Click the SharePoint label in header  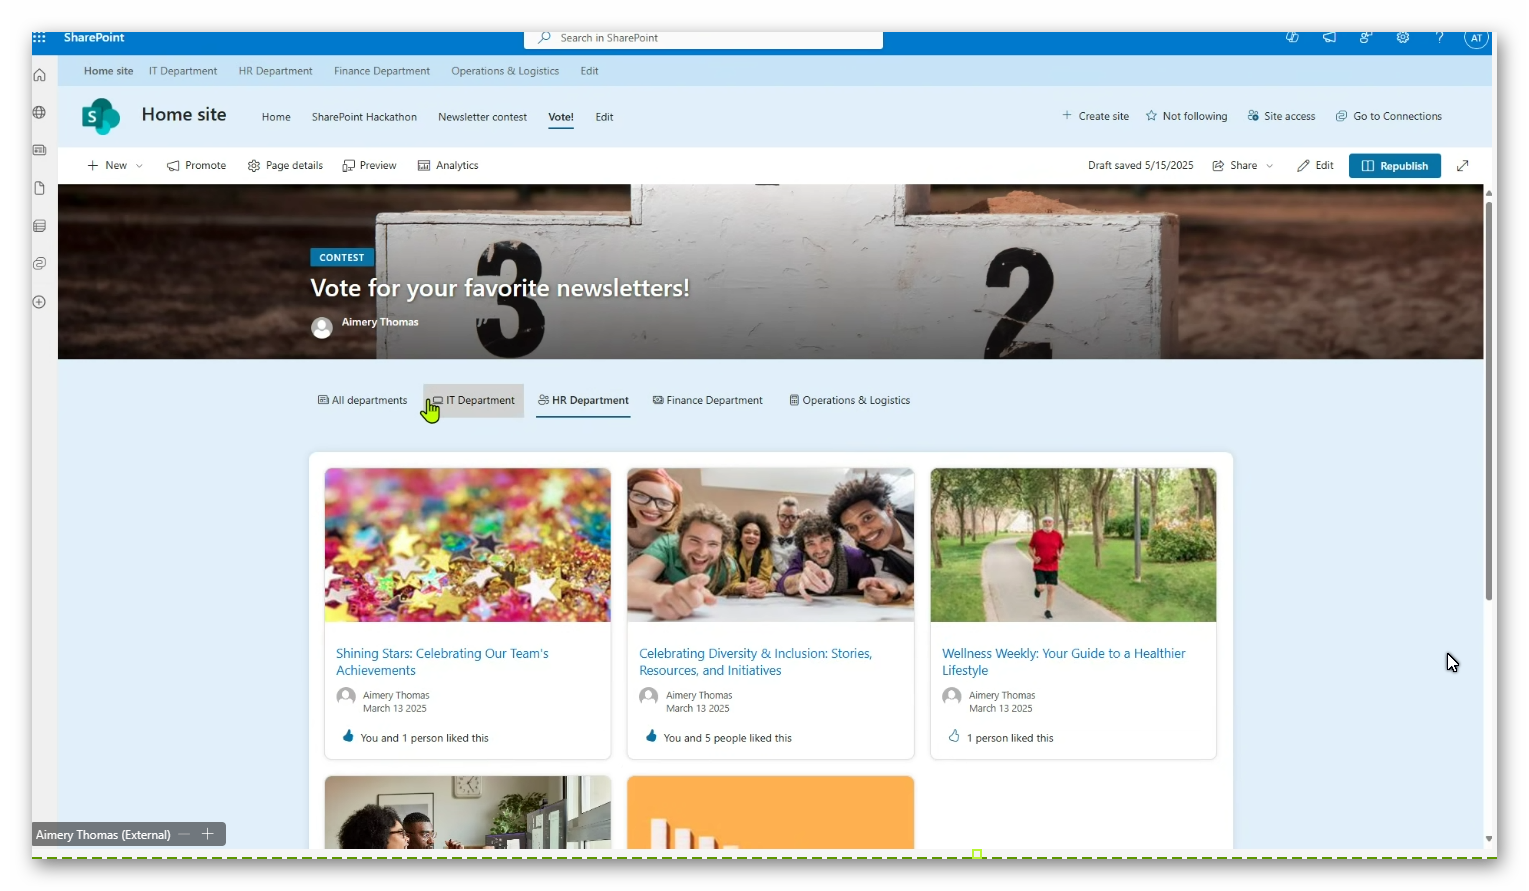click(94, 38)
